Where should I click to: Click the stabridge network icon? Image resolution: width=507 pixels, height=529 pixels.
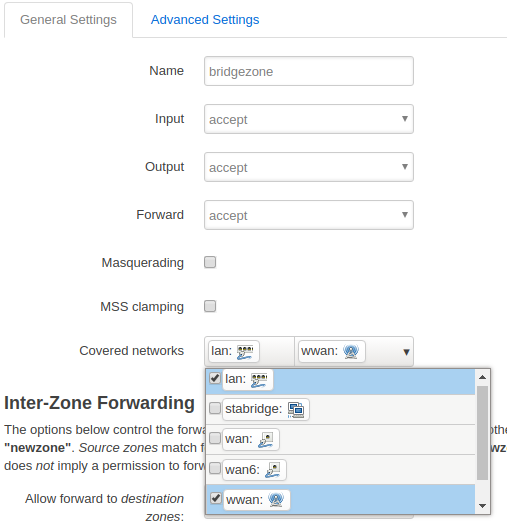click(296, 410)
